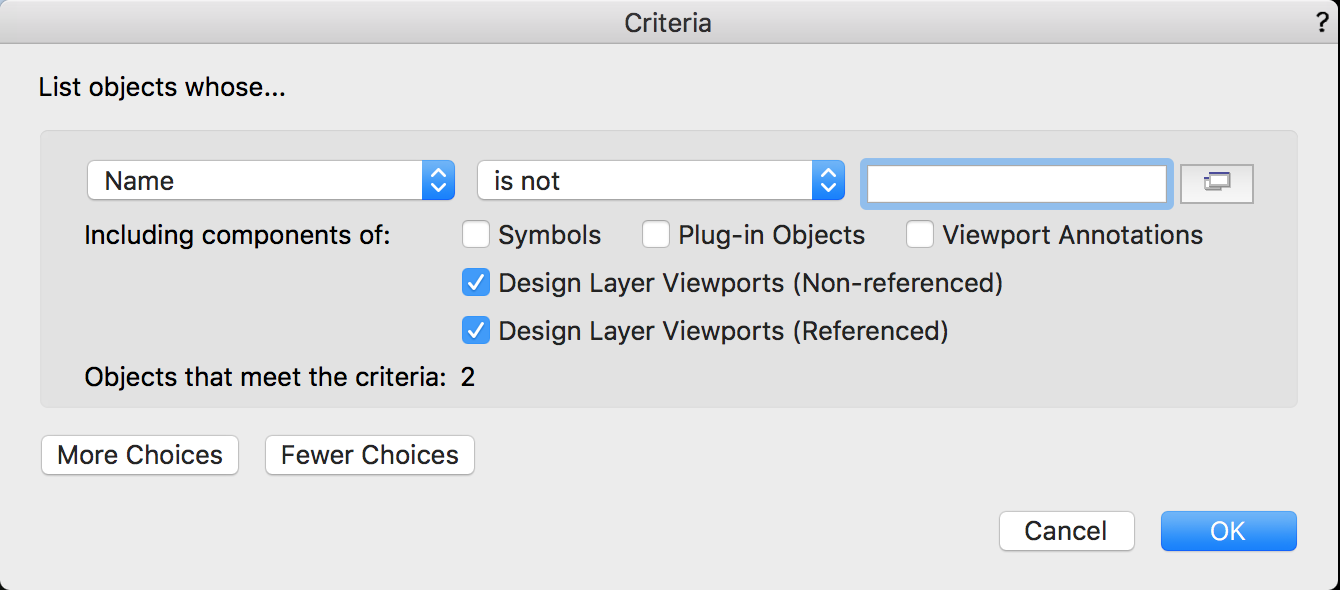Image resolution: width=1340 pixels, height=590 pixels.
Task: Click the "Including components of:" label
Action: click(x=237, y=235)
